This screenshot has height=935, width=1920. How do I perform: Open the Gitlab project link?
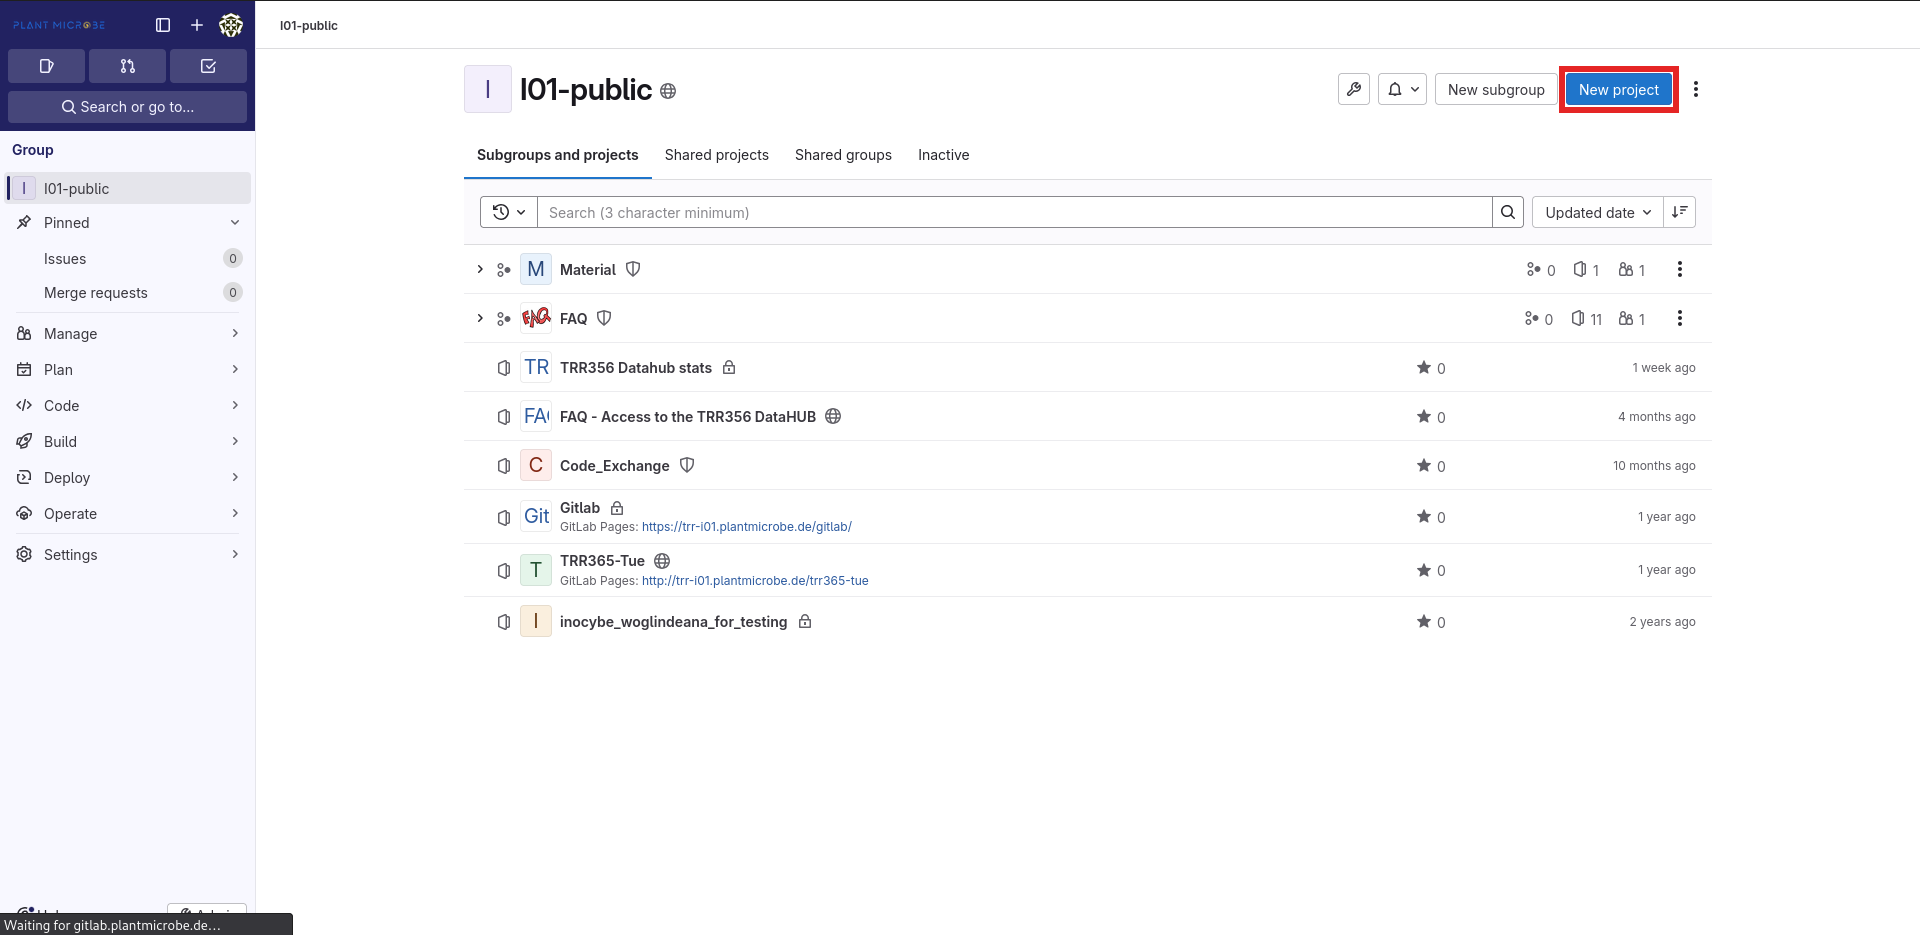(x=580, y=507)
